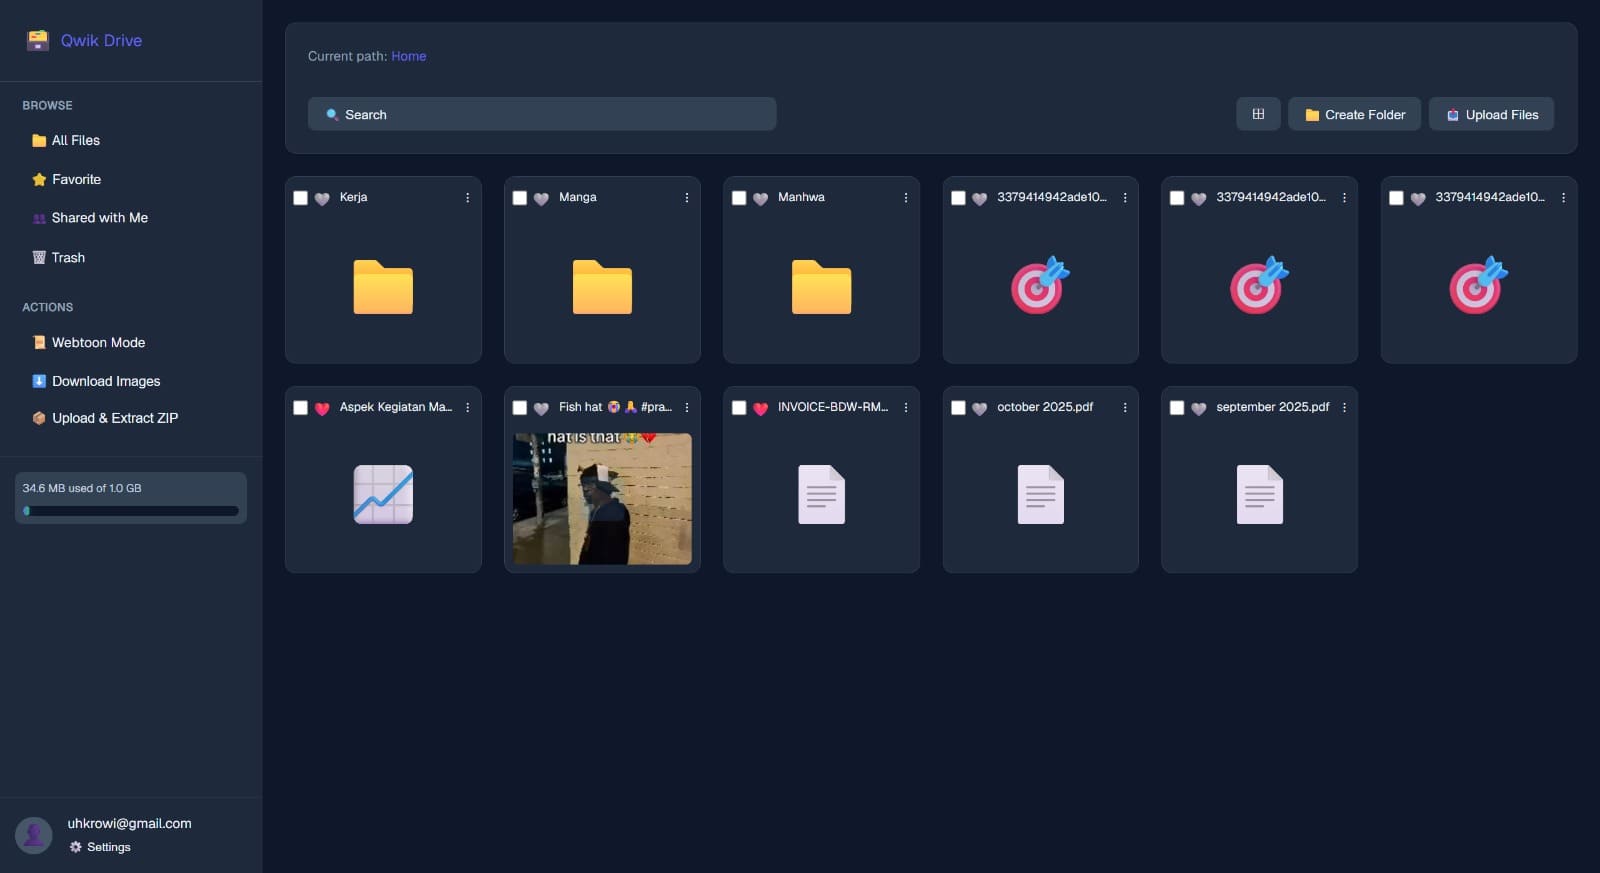Tick the checkbox for september 2025.pdf
This screenshot has height=873, width=1600.
[1177, 408]
